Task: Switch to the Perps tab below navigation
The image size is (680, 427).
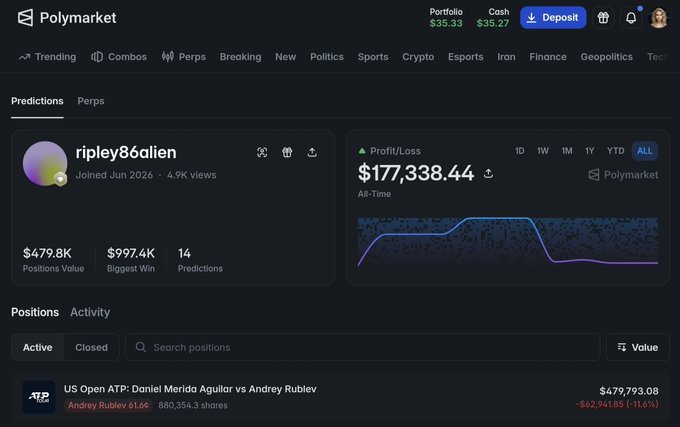Action: 91,101
